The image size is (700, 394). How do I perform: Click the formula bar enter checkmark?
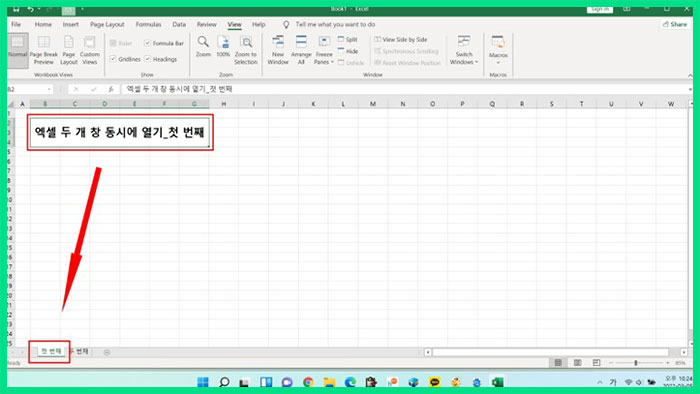pyautogui.click(x=93, y=89)
